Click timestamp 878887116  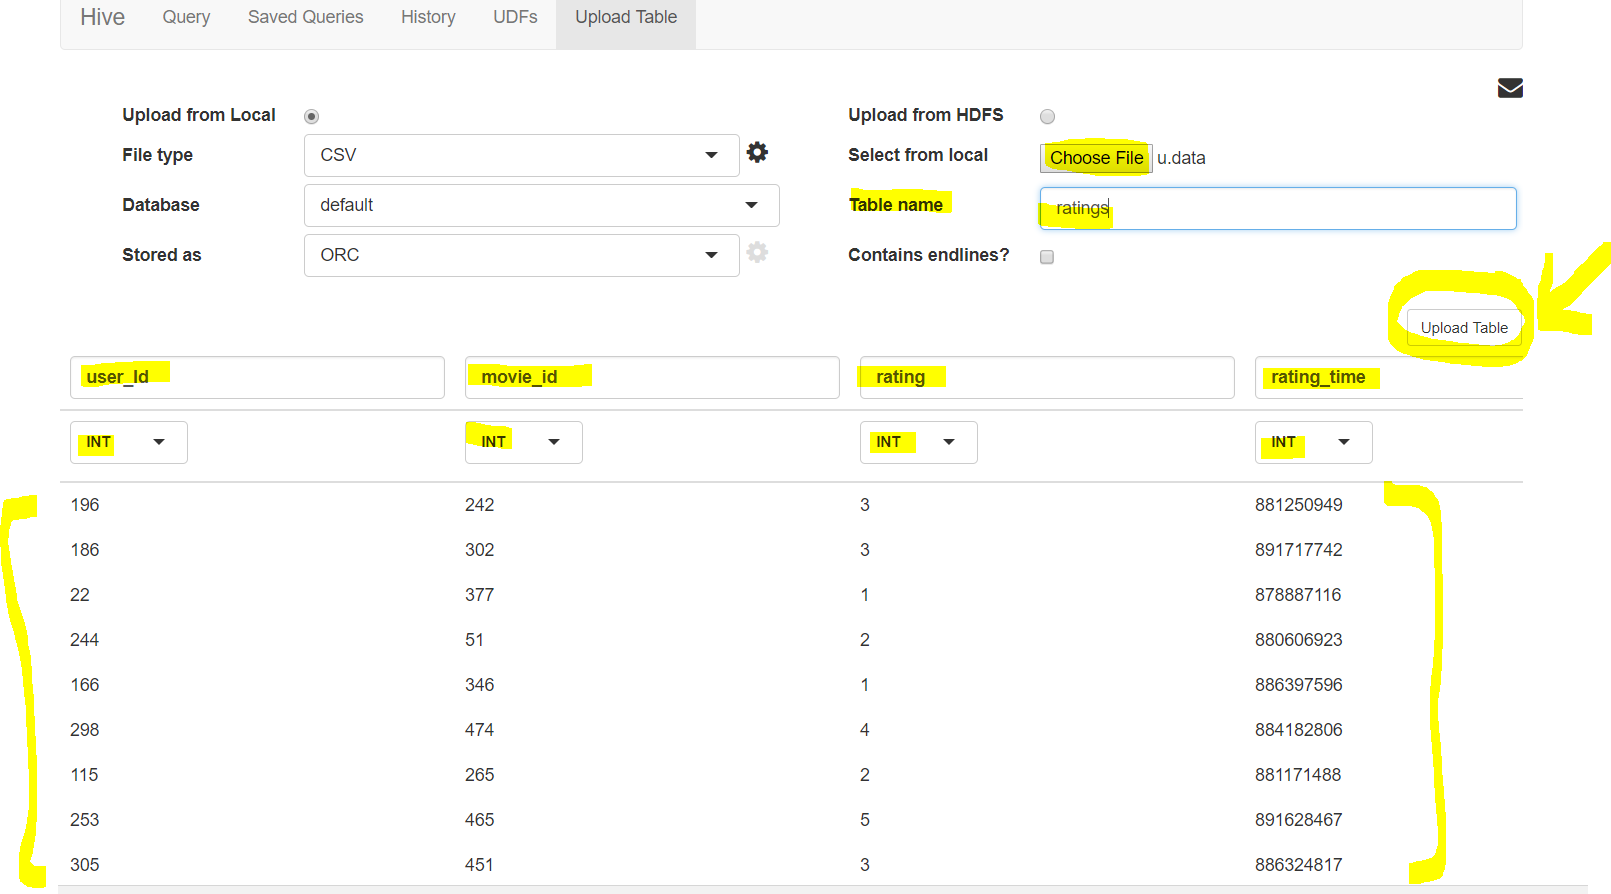[x=1298, y=595]
